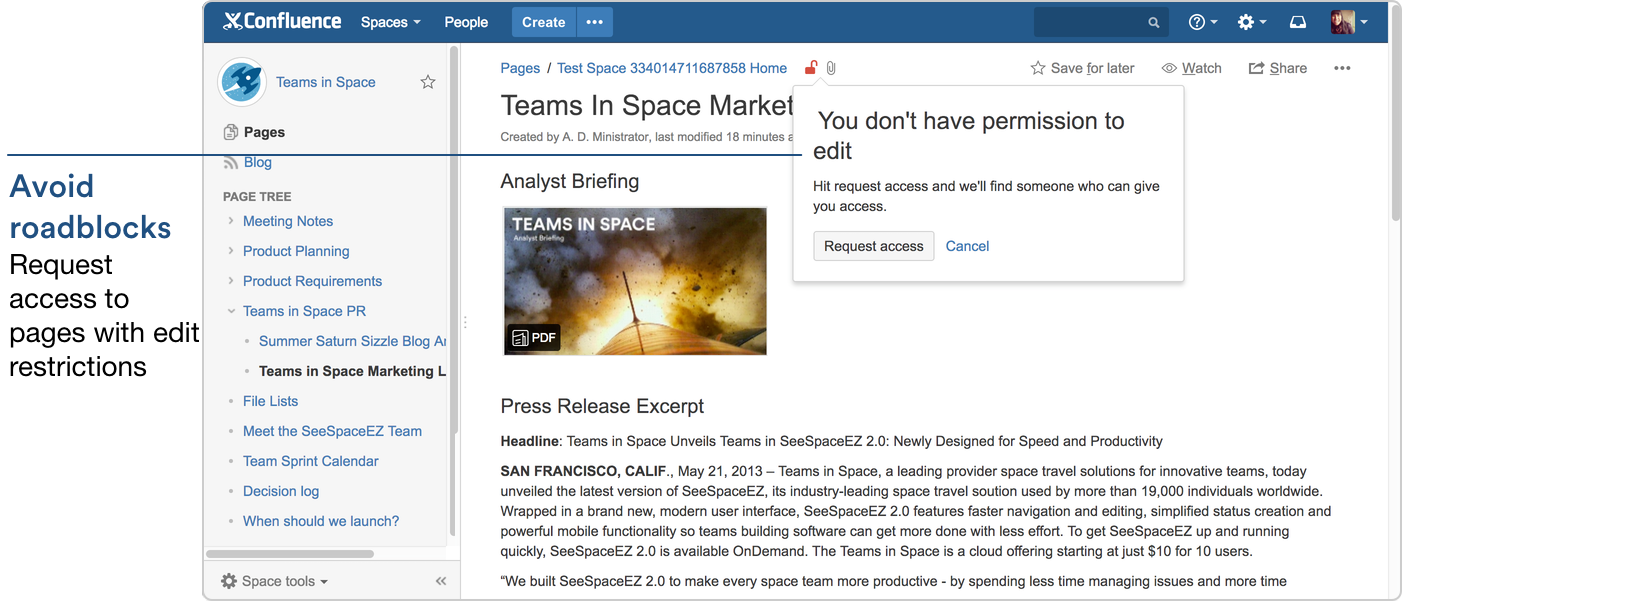The image size is (1637, 602).
Task: Click the Watch eye button
Action: pos(1191,68)
